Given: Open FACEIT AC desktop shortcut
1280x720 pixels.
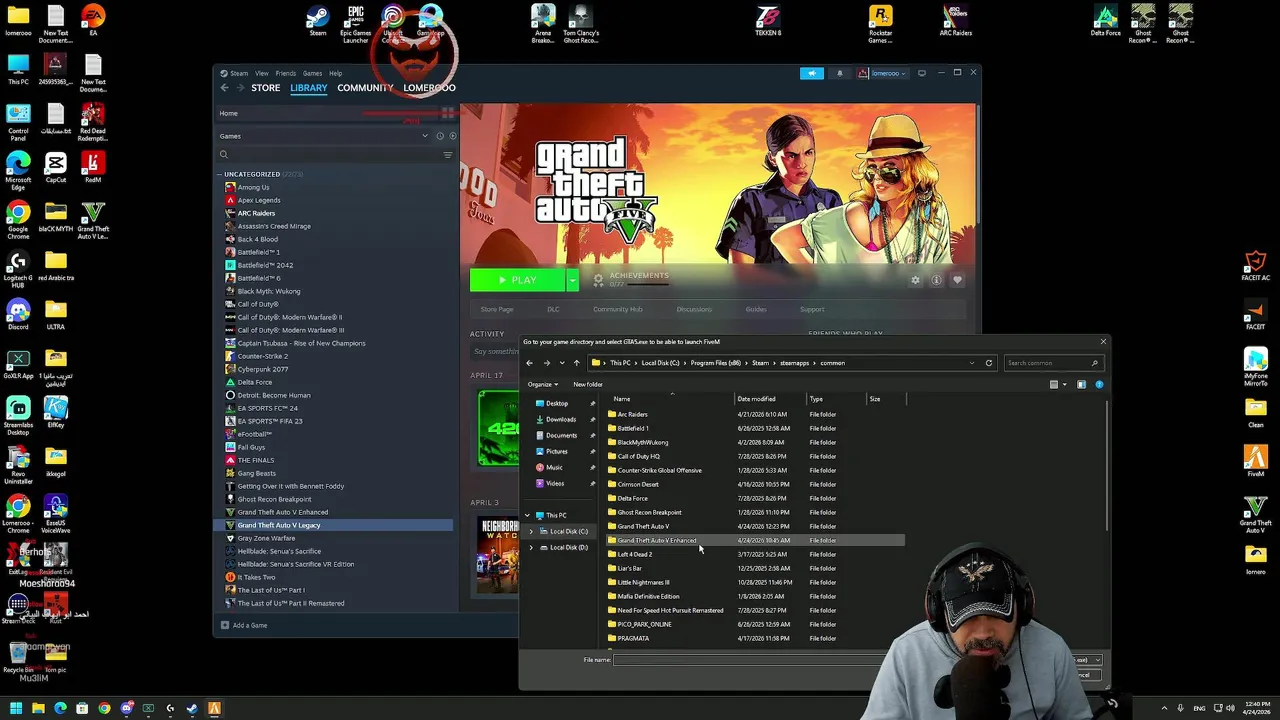Looking at the screenshot, I should click(x=1255, y=265).
